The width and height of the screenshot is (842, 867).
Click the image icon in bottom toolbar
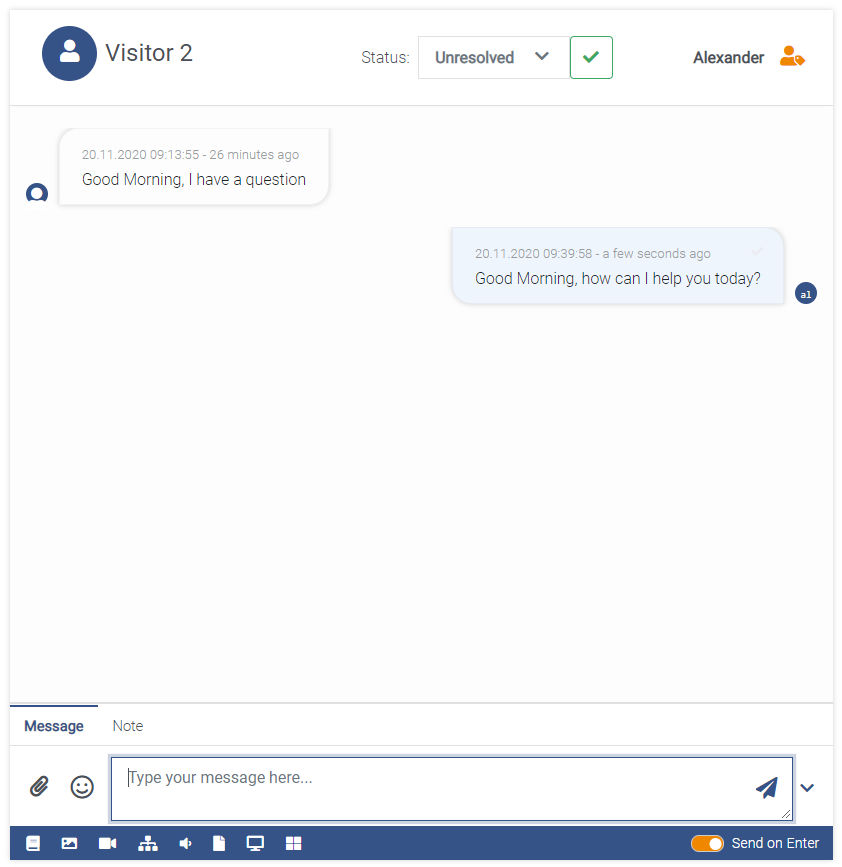[x=69, y=843]
